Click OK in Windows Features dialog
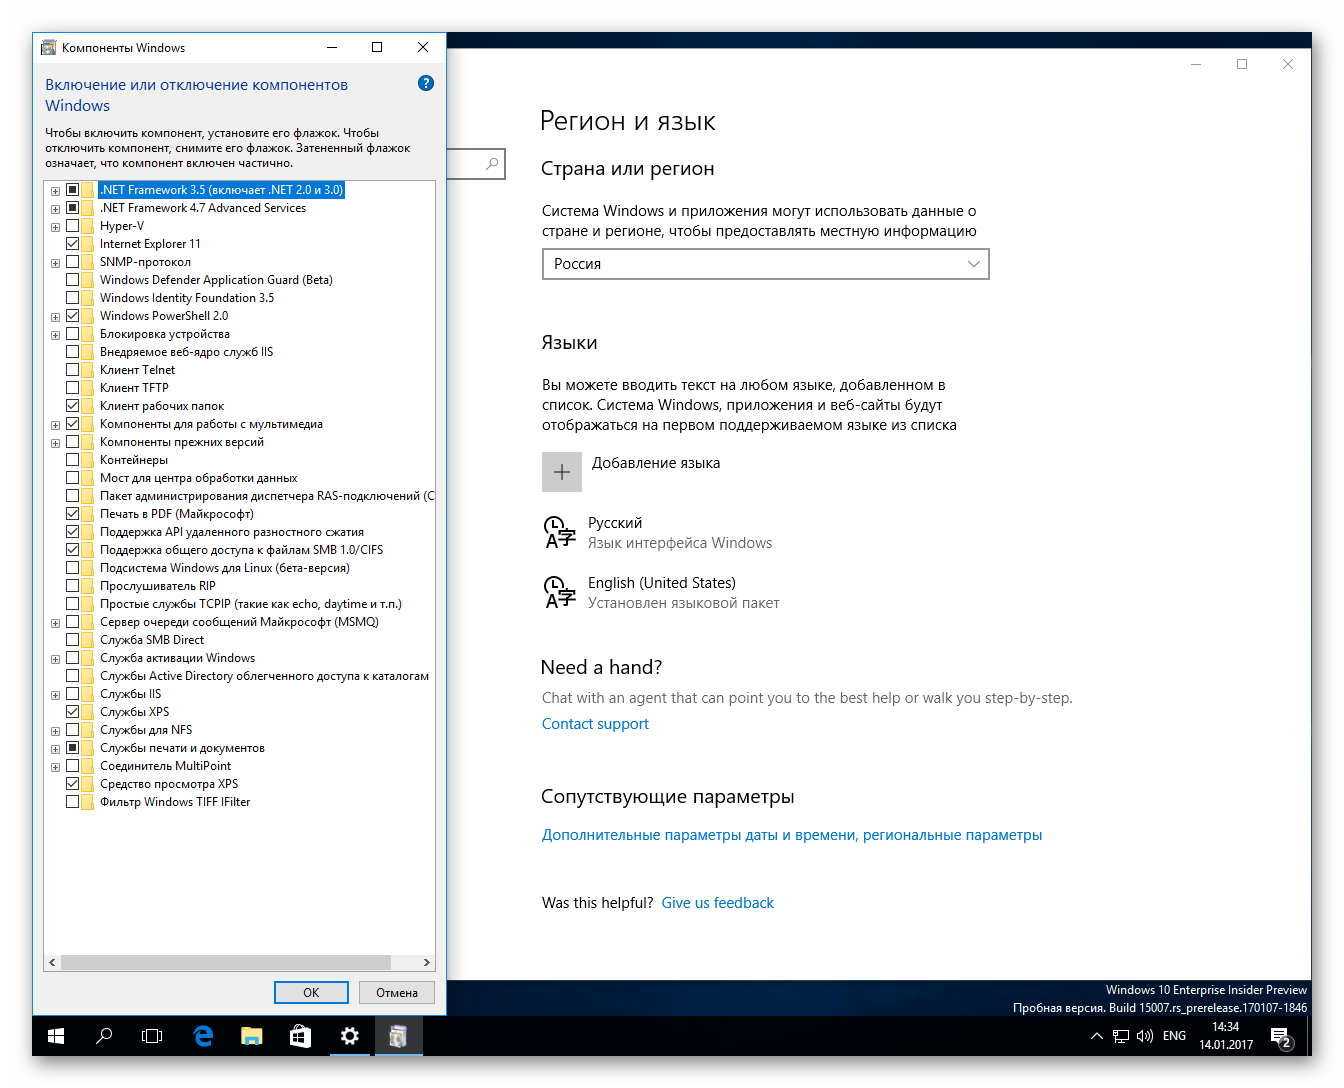This screenshot has height=1088, width=1344. click(x=311, y=992)
